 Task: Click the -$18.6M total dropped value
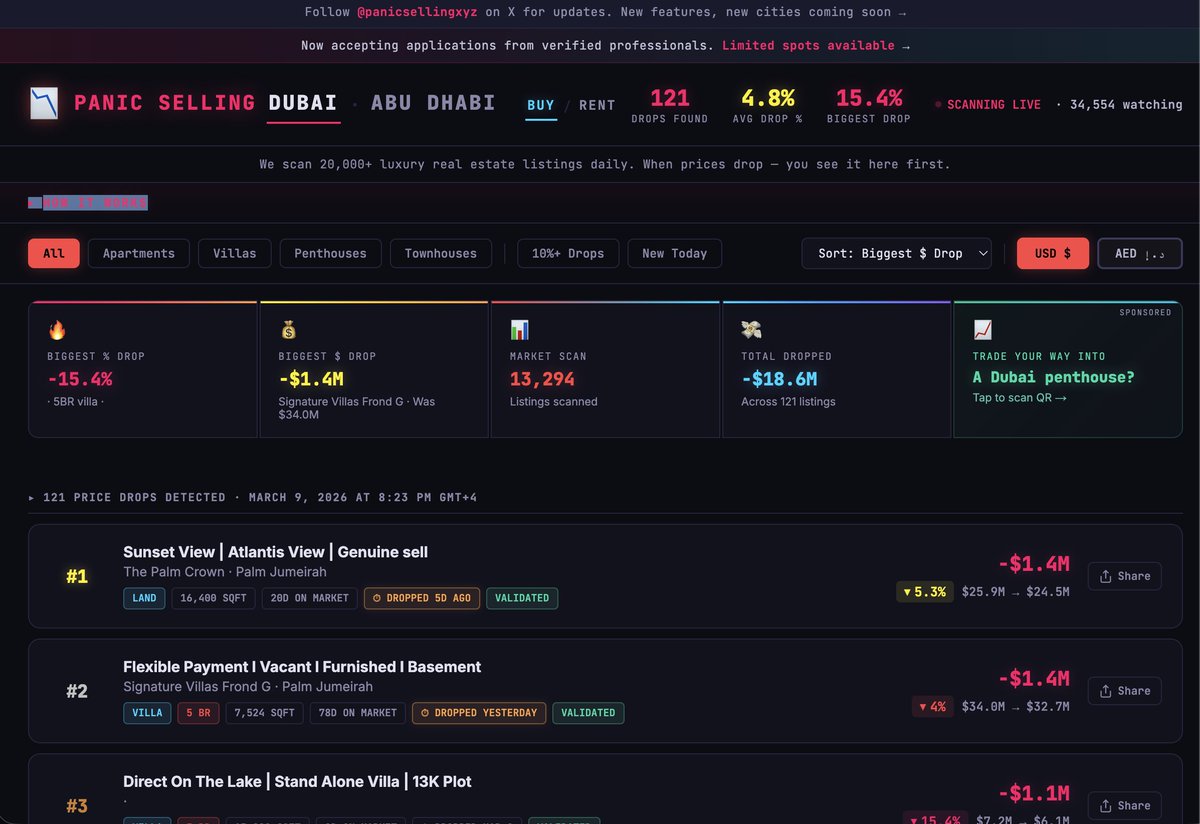tap(779, 379)
